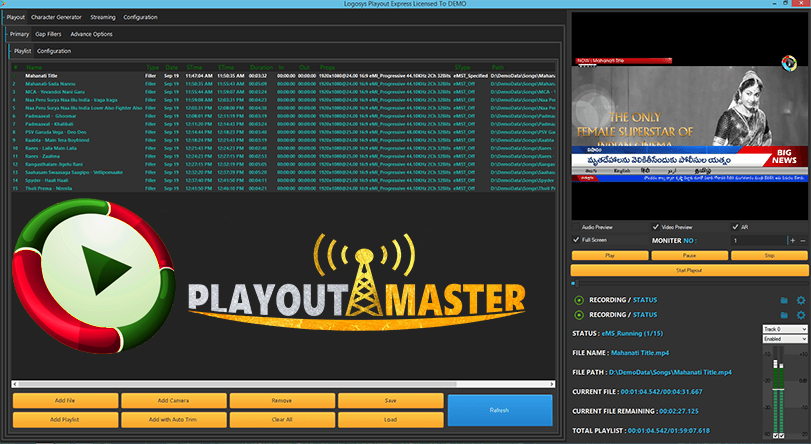
Task: Toggle left audio channel checkbox under the meter
Action: (775, 436)
